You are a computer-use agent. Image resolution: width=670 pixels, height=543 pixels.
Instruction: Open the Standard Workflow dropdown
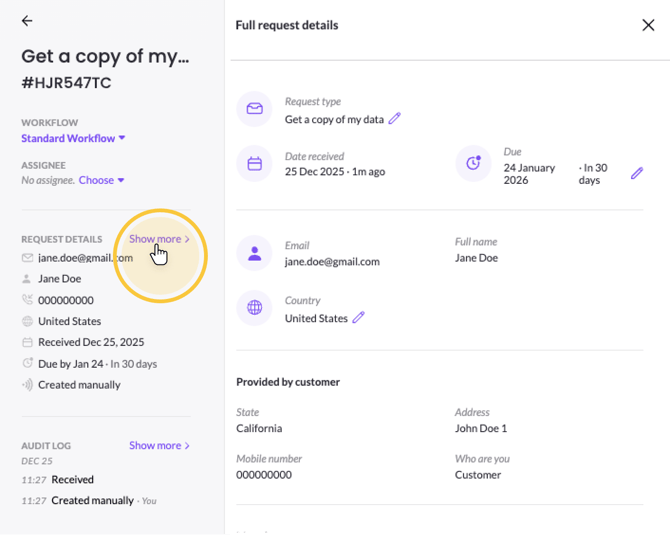tap(74, 138)
